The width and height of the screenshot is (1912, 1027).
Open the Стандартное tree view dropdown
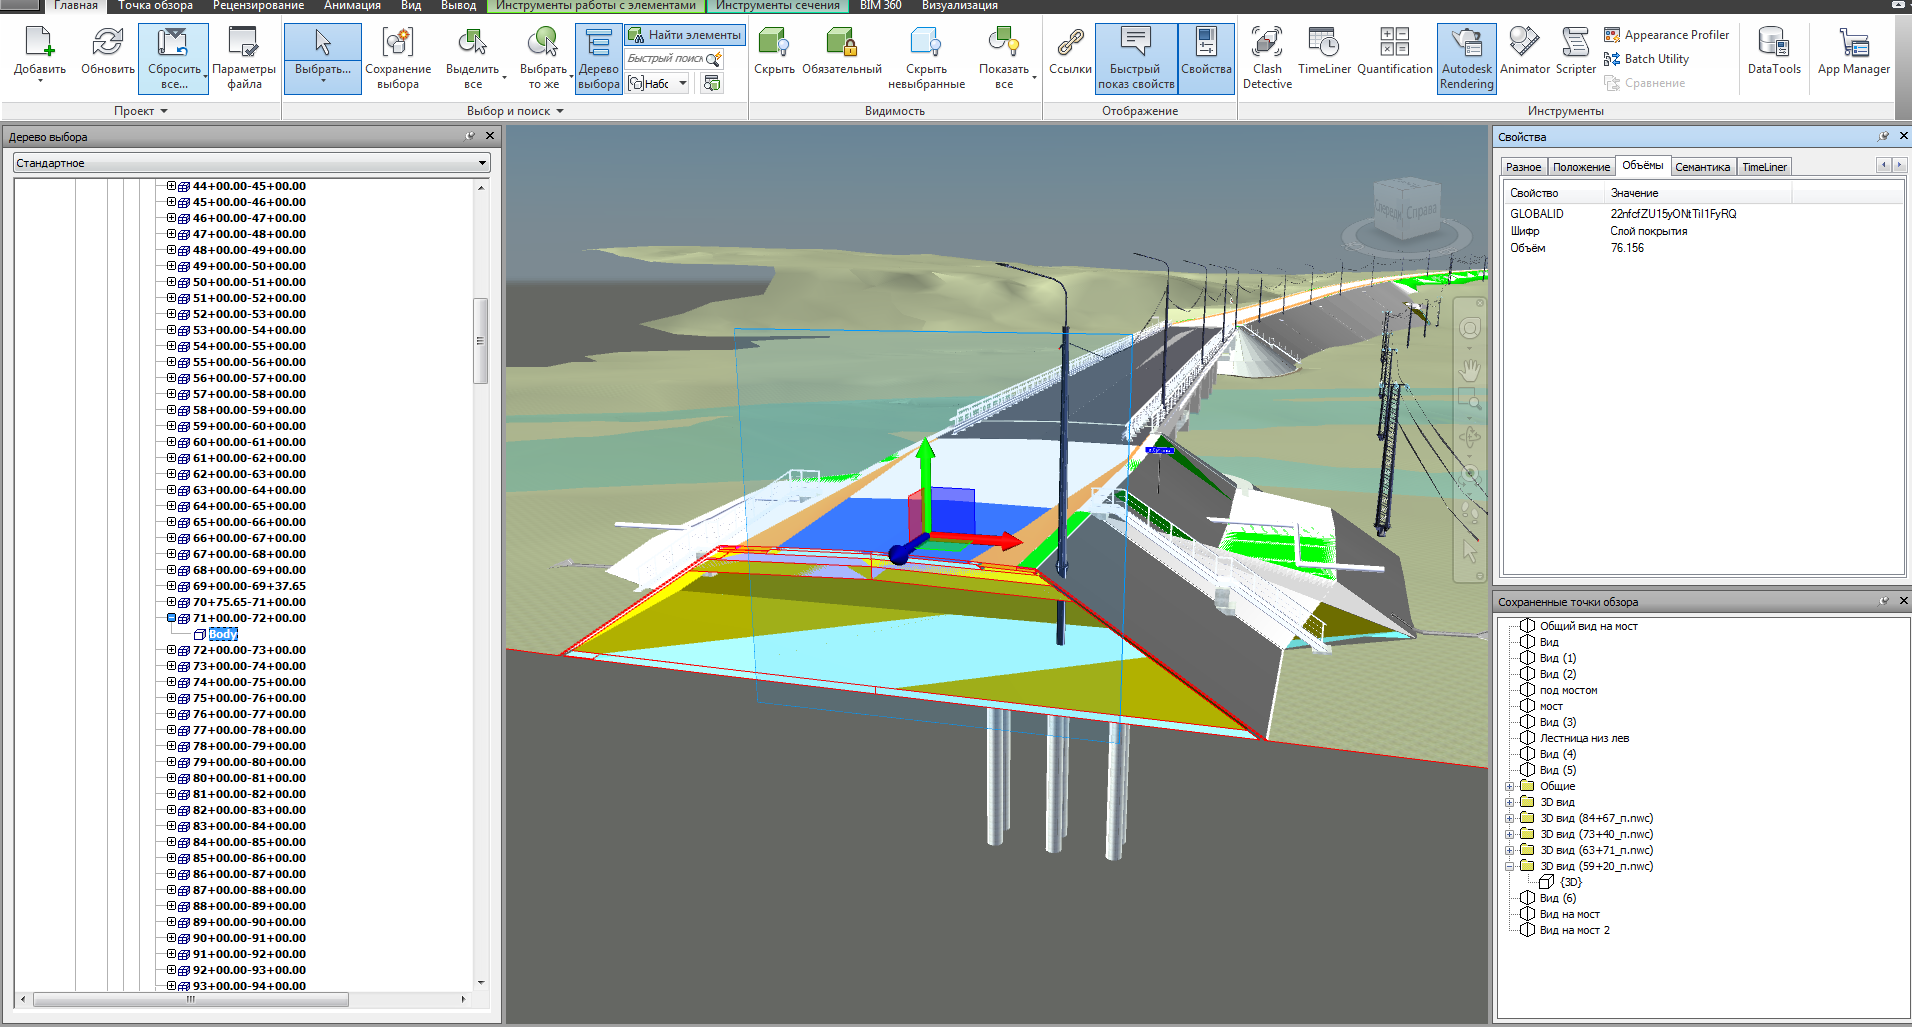(251, 163)
